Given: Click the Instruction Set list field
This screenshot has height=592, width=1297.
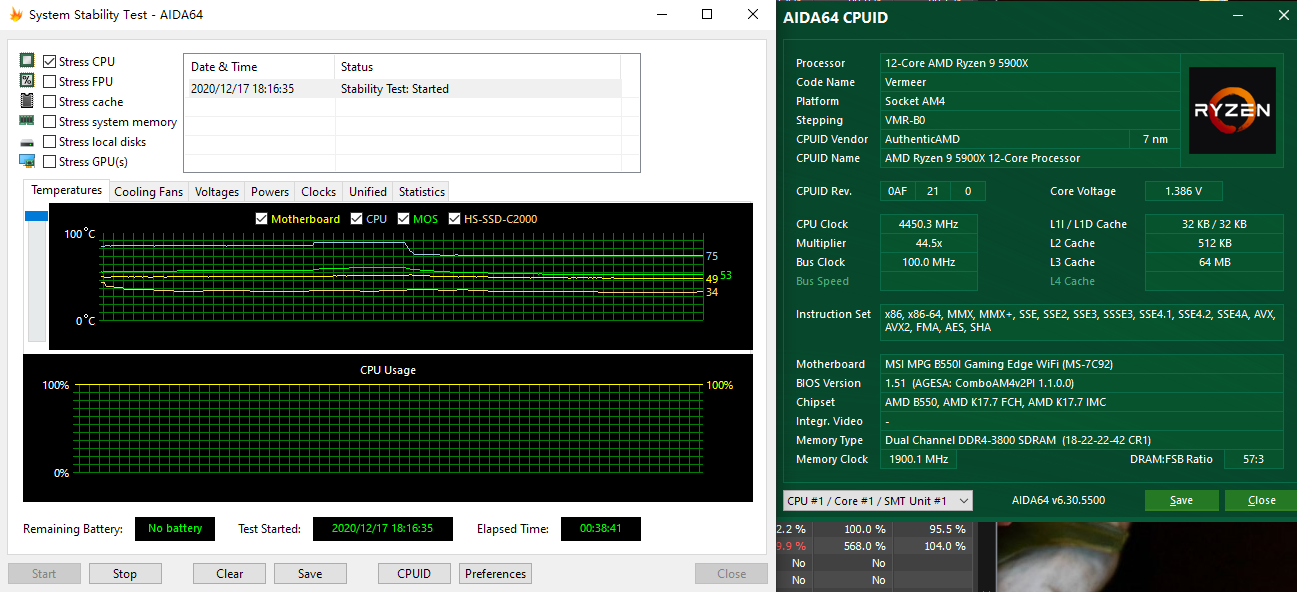Looking at the screenshot, I should coord(1081,321).
